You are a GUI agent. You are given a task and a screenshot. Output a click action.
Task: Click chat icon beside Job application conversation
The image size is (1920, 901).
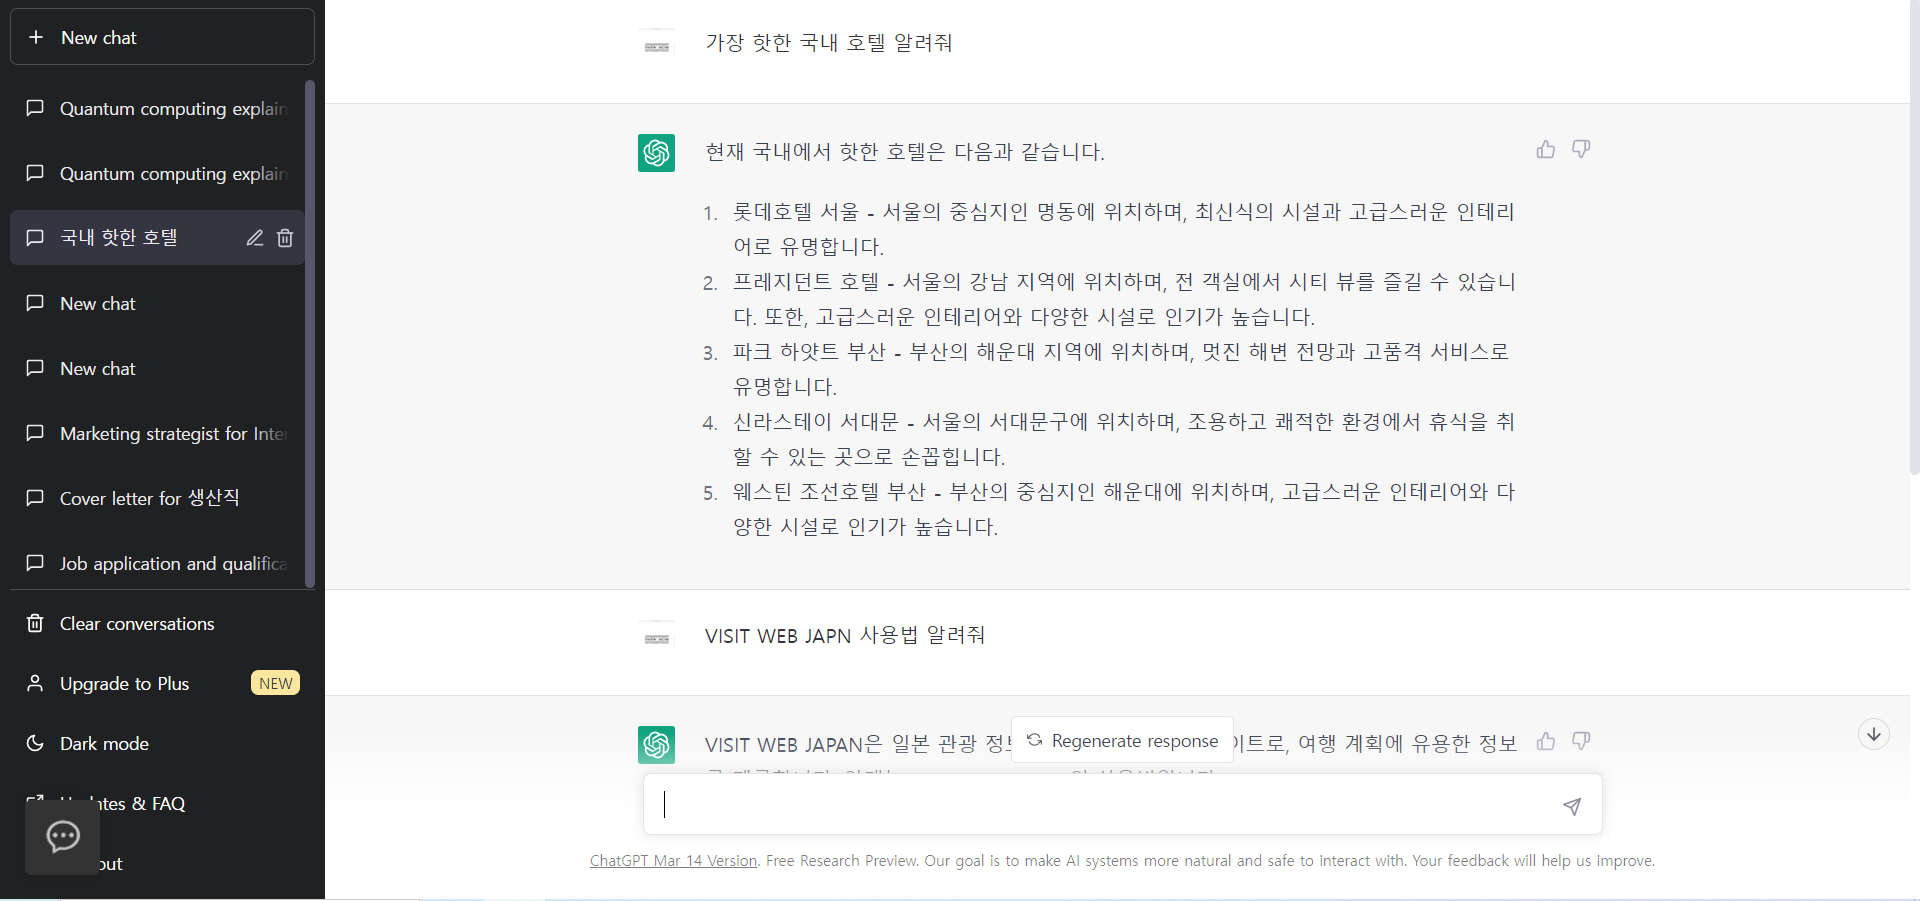pos(35,563)
